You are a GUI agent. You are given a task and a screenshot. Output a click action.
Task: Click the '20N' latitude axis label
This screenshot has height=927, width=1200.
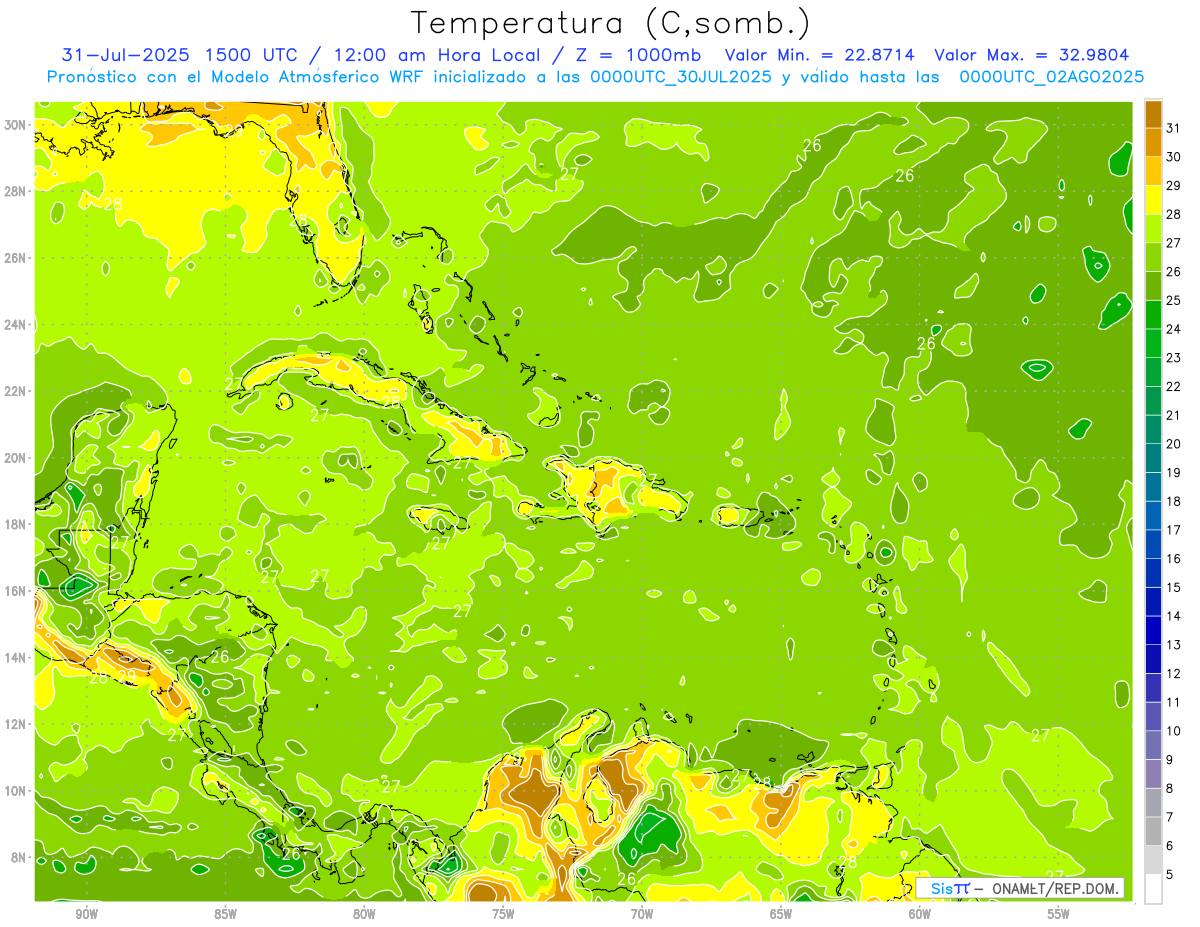(15, 458)
